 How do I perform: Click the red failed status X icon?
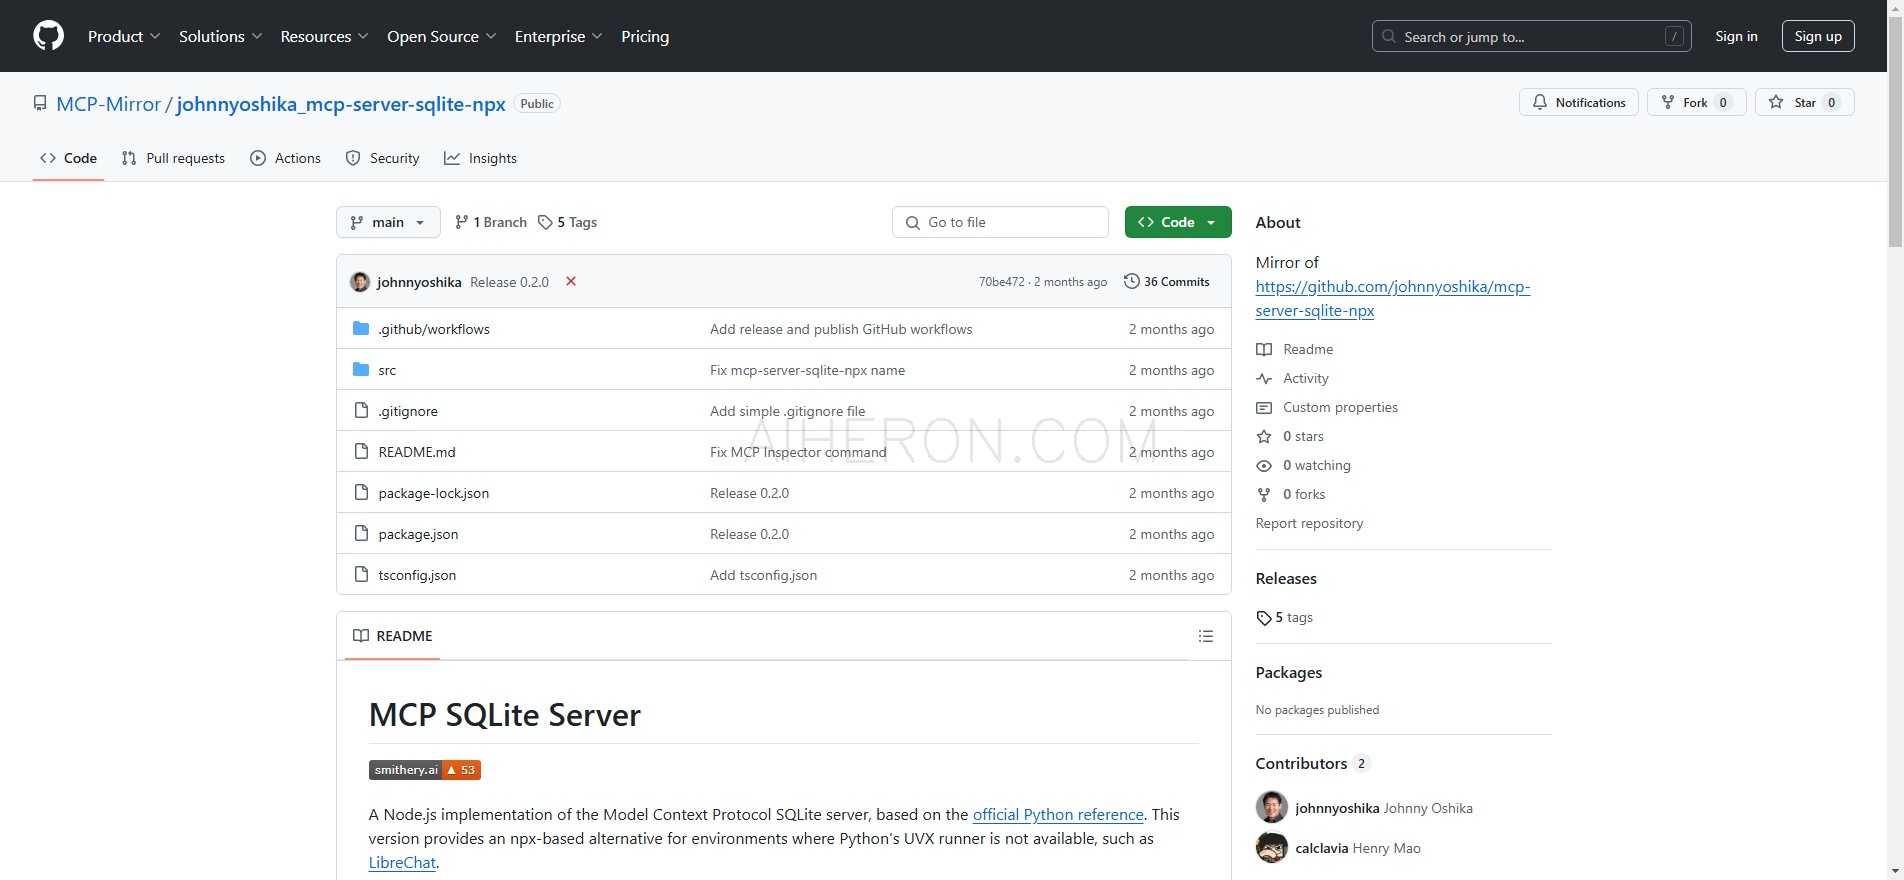[x=571, y=281]
